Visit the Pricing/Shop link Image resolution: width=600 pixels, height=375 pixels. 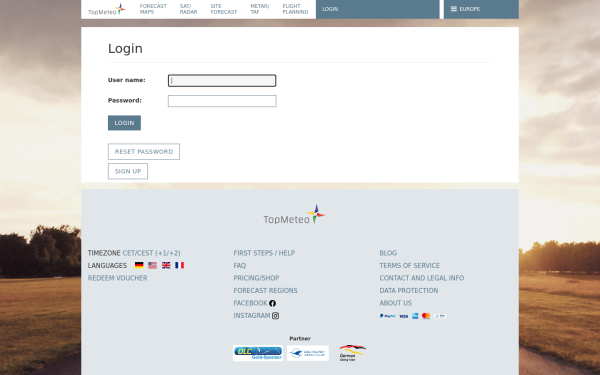[256, 278]
